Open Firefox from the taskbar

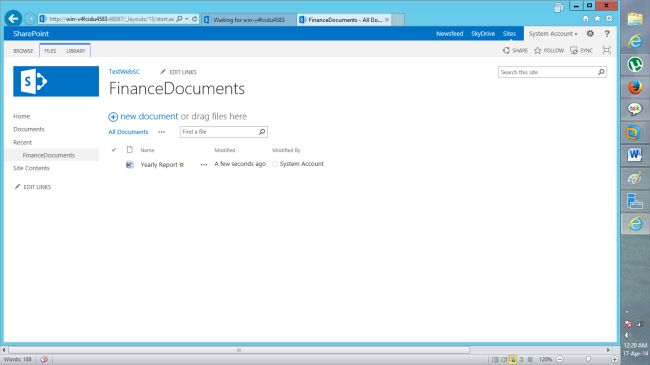(x=635, y=87)
